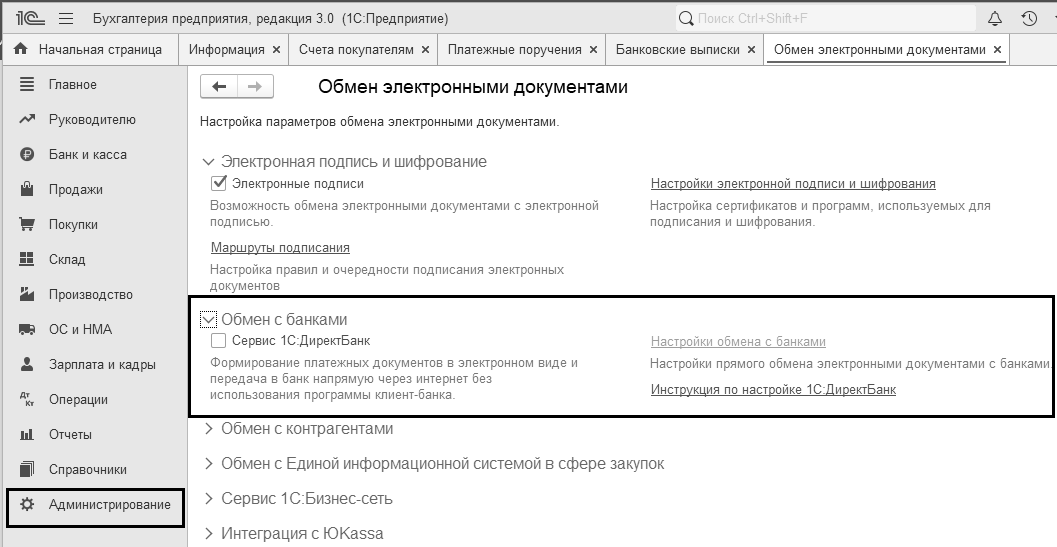
Task: Enable the Сервис 1С:ДиректБанк checkbox
Action: point(219,341)
